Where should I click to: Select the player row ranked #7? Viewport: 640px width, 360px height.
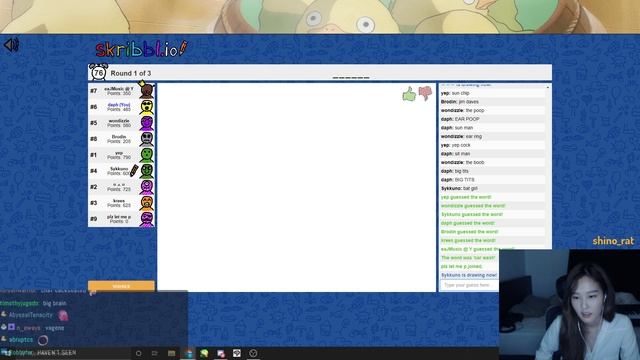[x=122, y=91]
